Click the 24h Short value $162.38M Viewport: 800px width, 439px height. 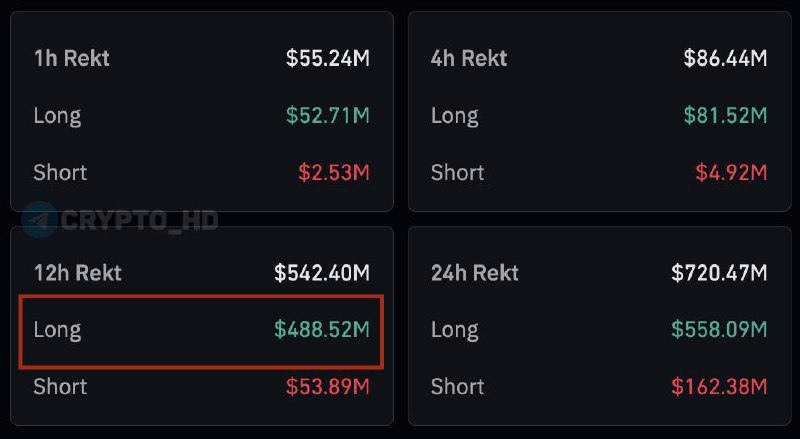[719, 386]
